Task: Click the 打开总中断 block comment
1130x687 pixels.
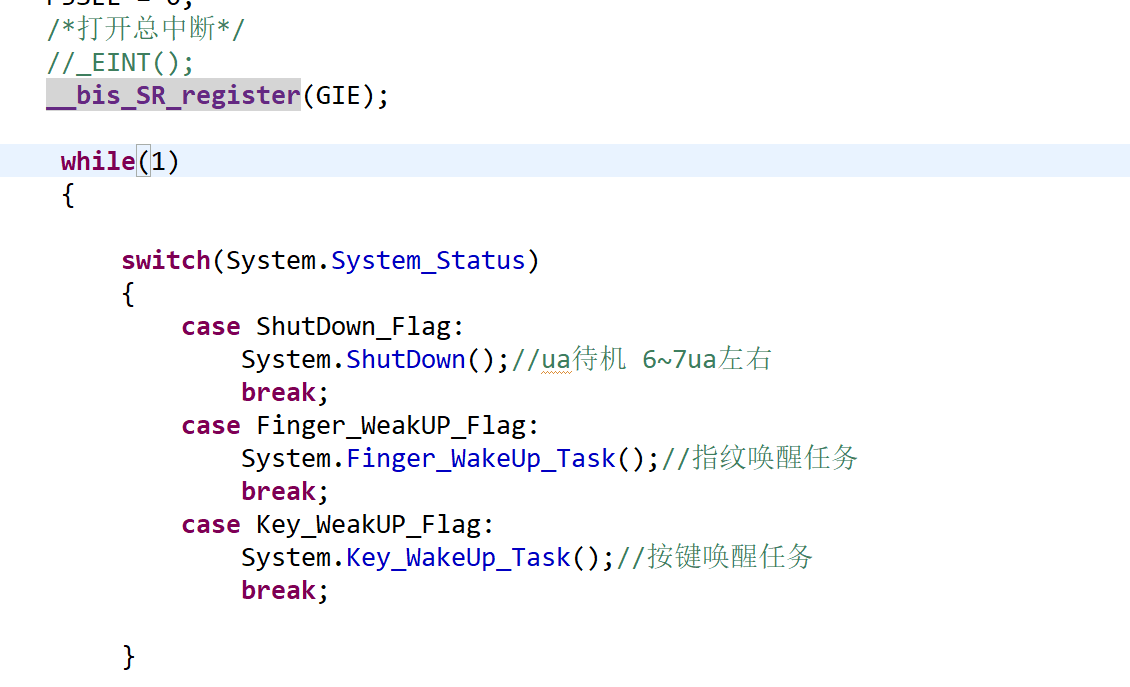Action: click(145, 29)
